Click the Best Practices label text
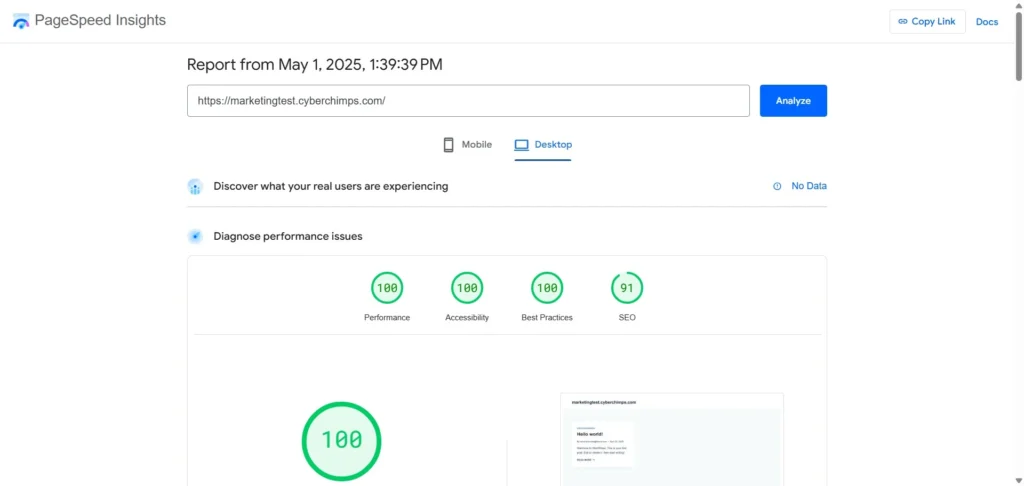1024x486 pixels. (x=547, y=317)
